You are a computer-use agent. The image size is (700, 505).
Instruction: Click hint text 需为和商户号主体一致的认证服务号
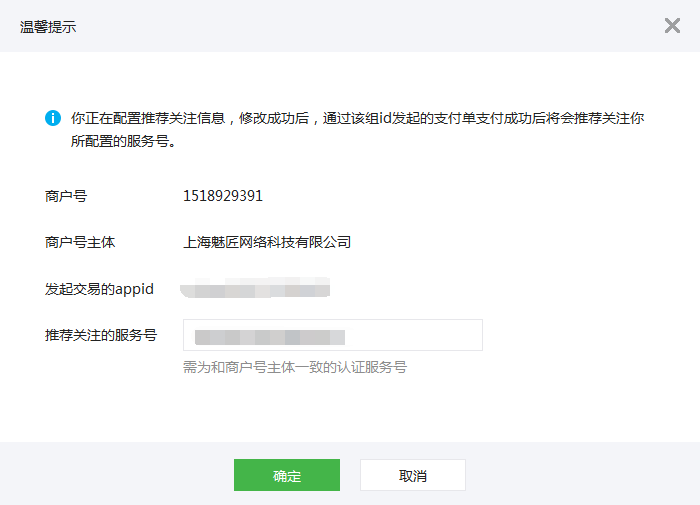[294, 367]
